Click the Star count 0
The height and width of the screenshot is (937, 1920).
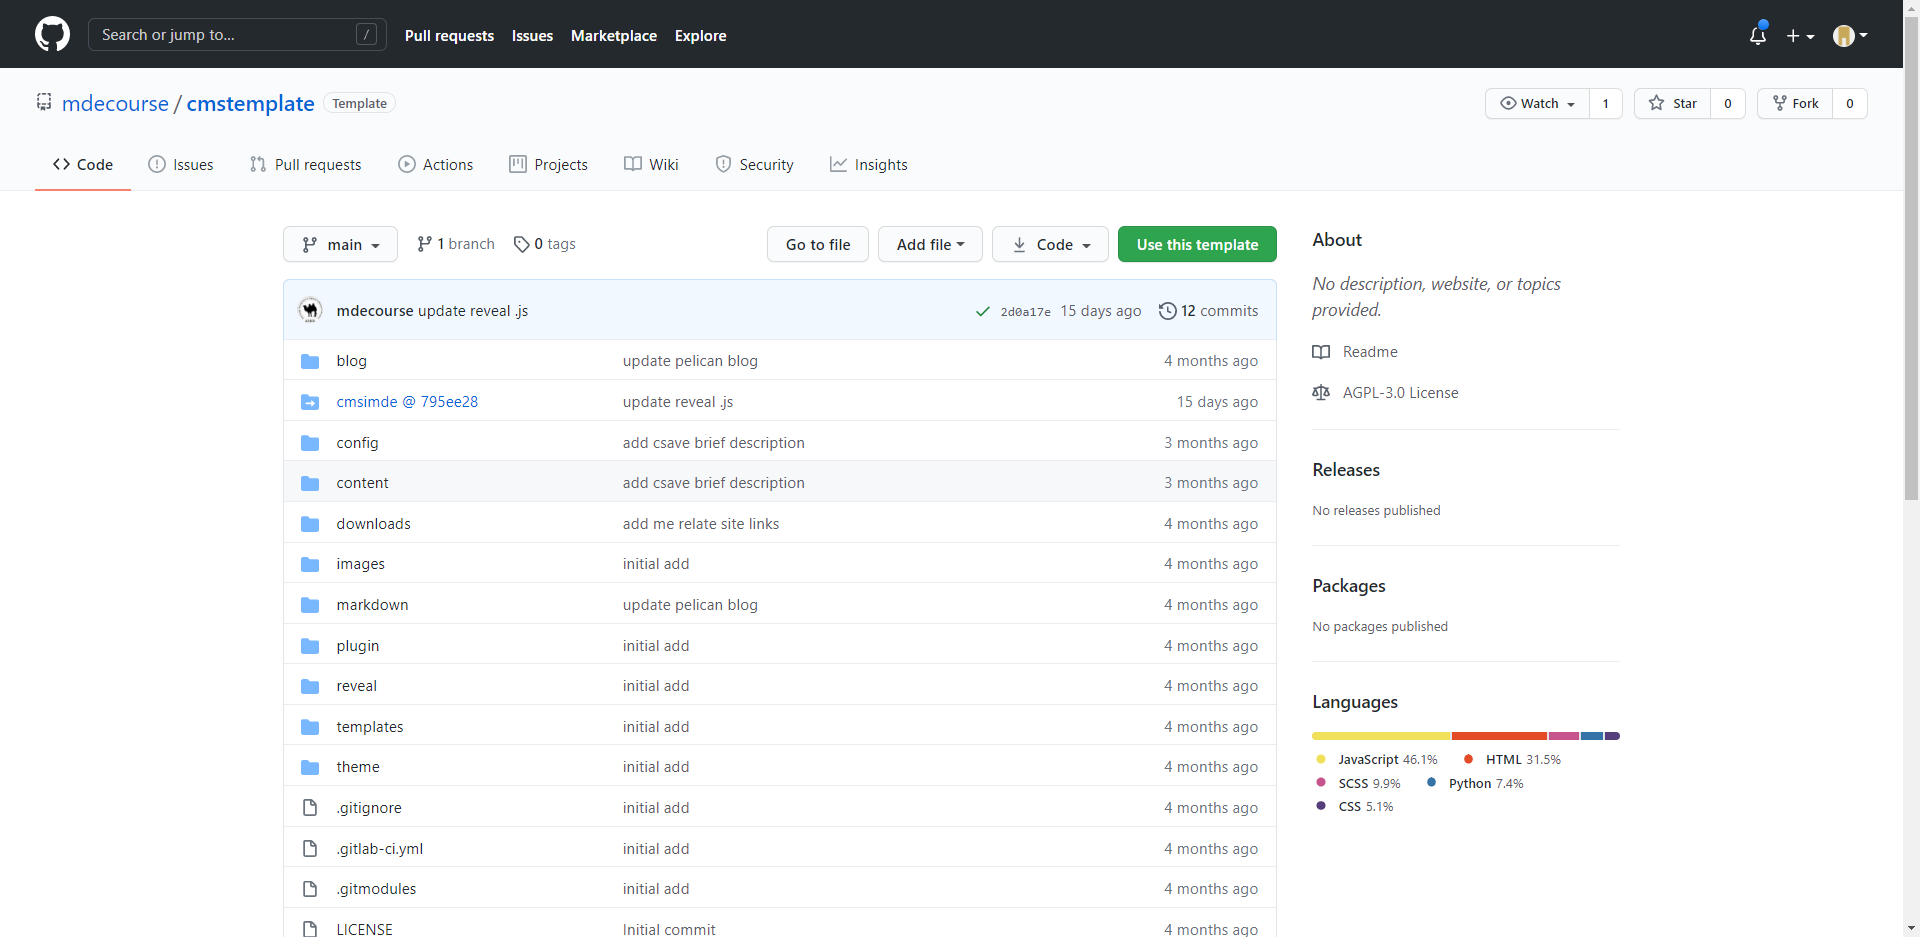click(1728, 103)
